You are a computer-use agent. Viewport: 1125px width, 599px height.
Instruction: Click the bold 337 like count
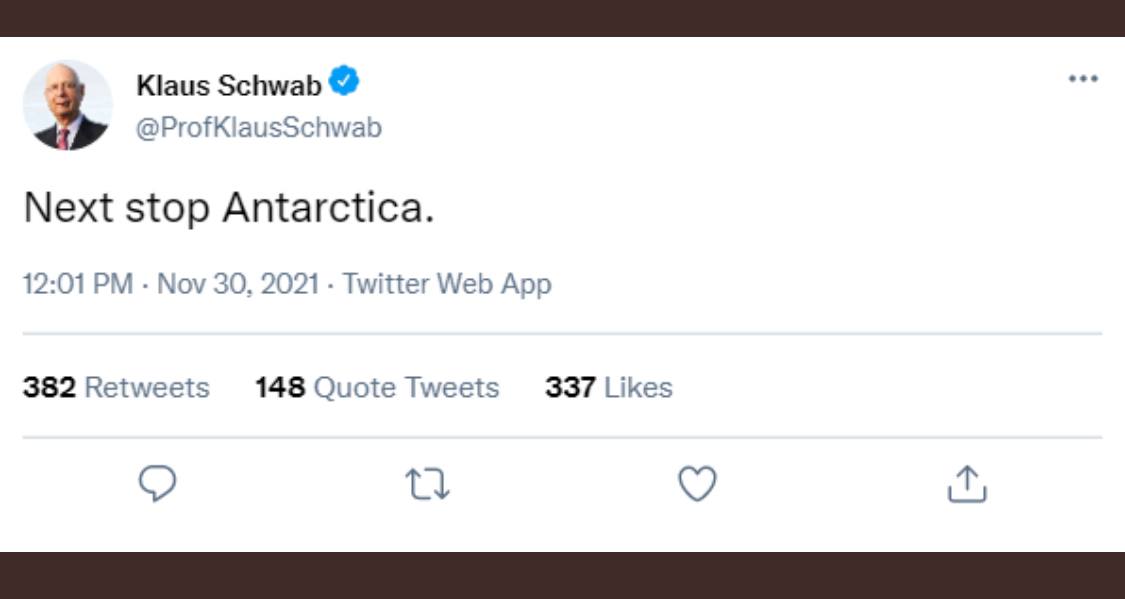point(570,387)
